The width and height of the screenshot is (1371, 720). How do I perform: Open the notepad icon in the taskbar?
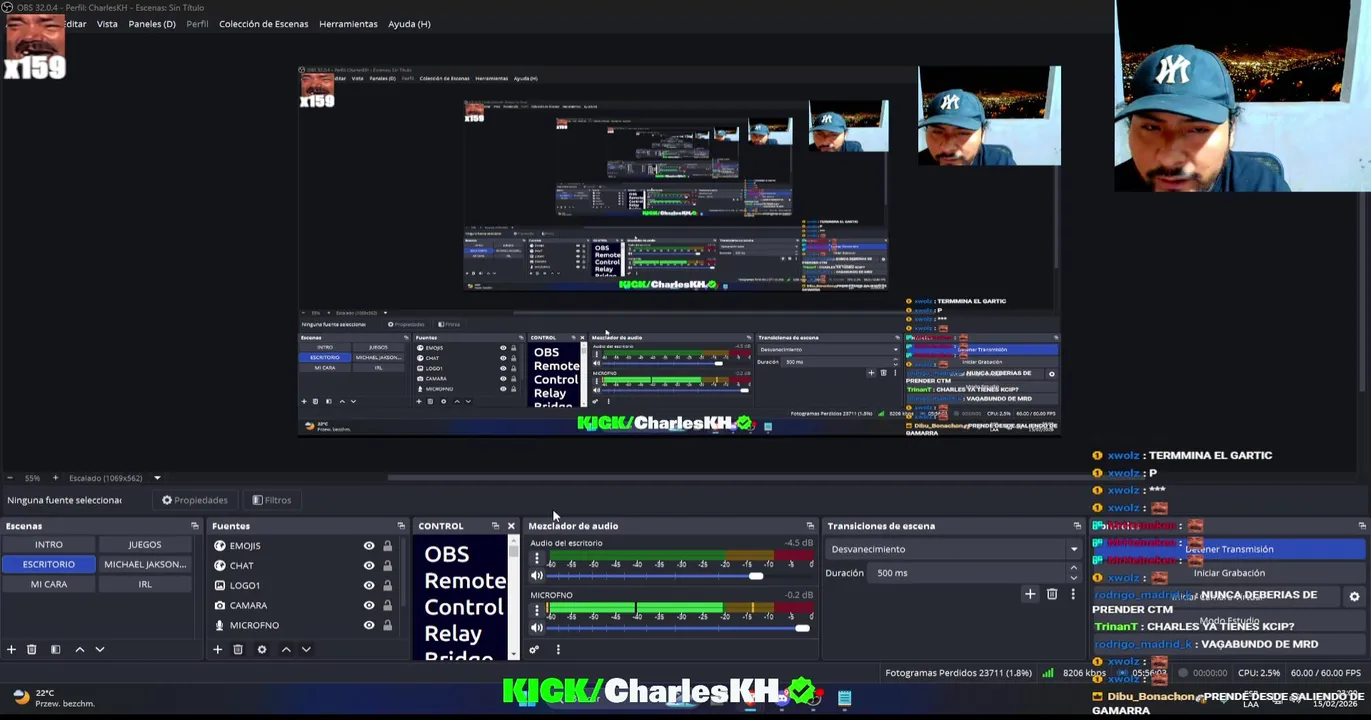coord(844,698)
